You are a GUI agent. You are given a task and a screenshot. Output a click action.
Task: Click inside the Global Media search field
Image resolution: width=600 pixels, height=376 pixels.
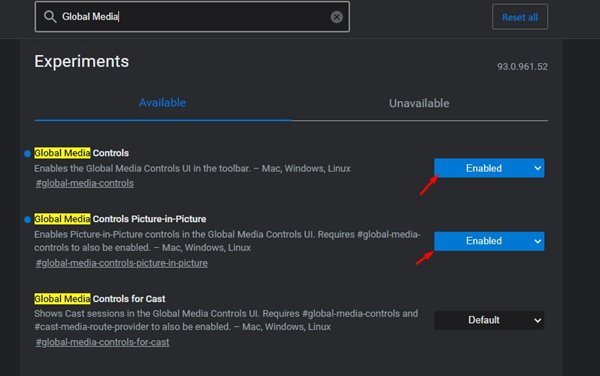[192, 16]
